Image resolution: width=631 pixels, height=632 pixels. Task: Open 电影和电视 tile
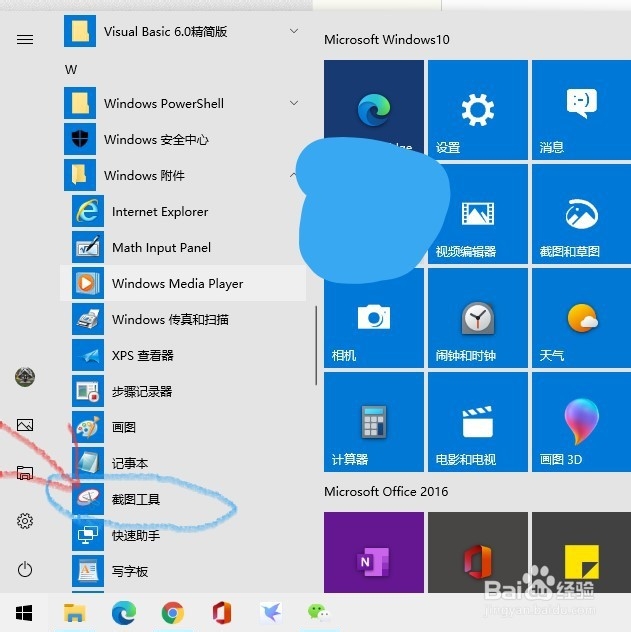tap(478, 422)
